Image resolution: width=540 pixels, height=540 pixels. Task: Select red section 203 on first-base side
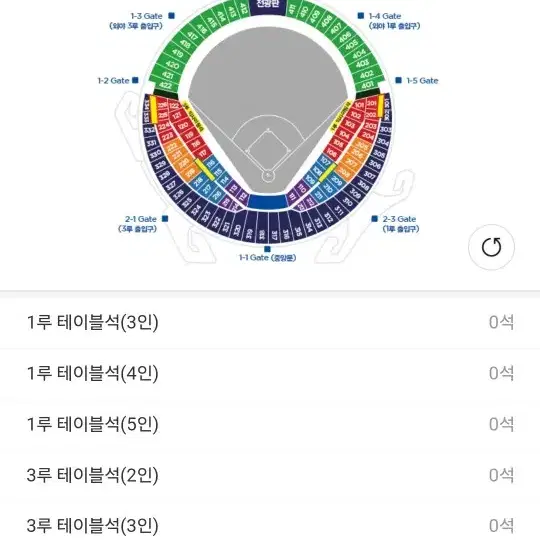point(371,126)
